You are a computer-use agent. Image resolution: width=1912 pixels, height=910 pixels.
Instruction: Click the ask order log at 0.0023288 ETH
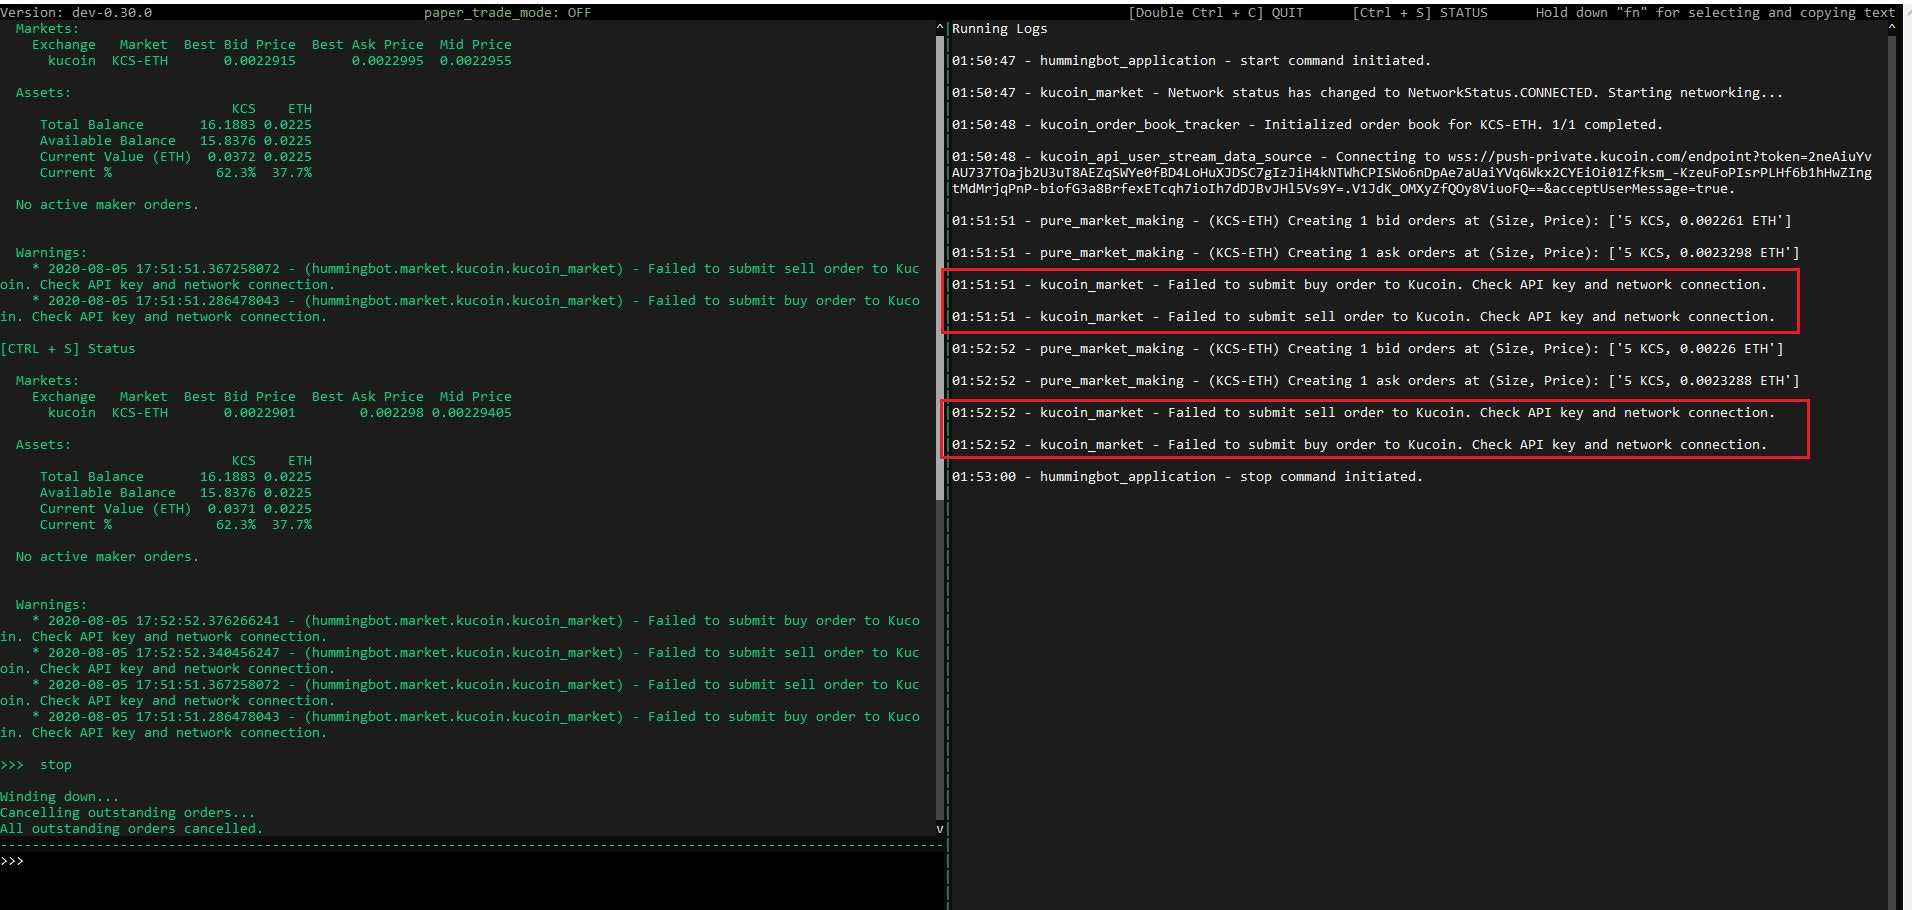coord(1375,381)
